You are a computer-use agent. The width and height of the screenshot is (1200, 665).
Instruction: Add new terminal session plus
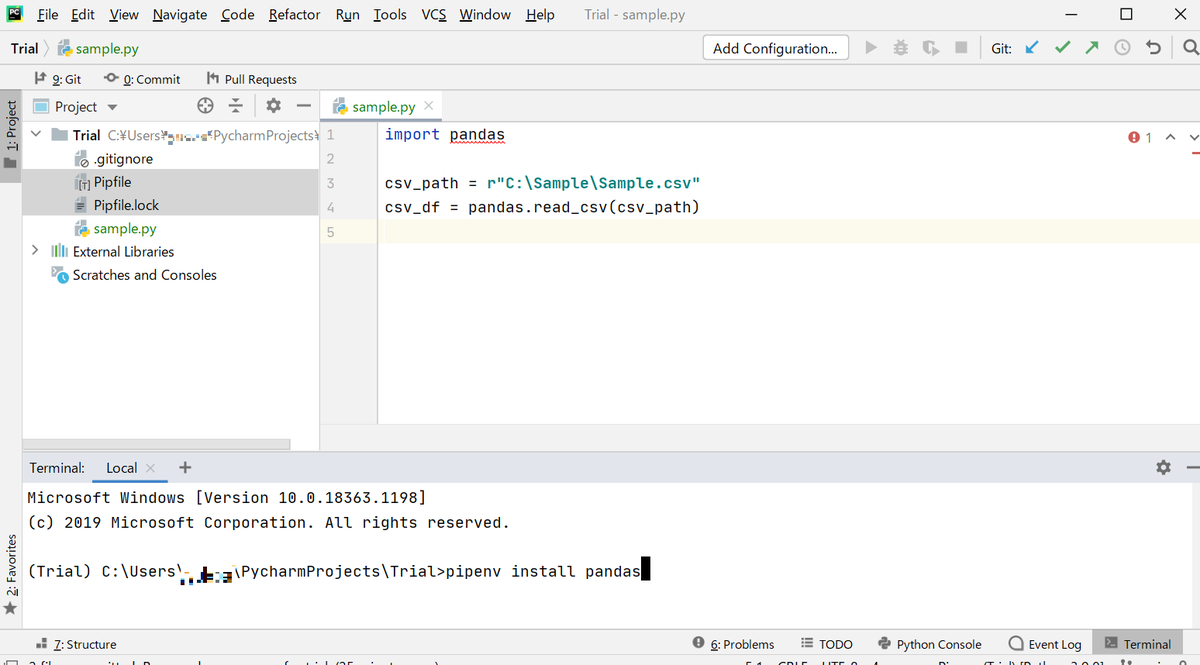click(185, 467)
